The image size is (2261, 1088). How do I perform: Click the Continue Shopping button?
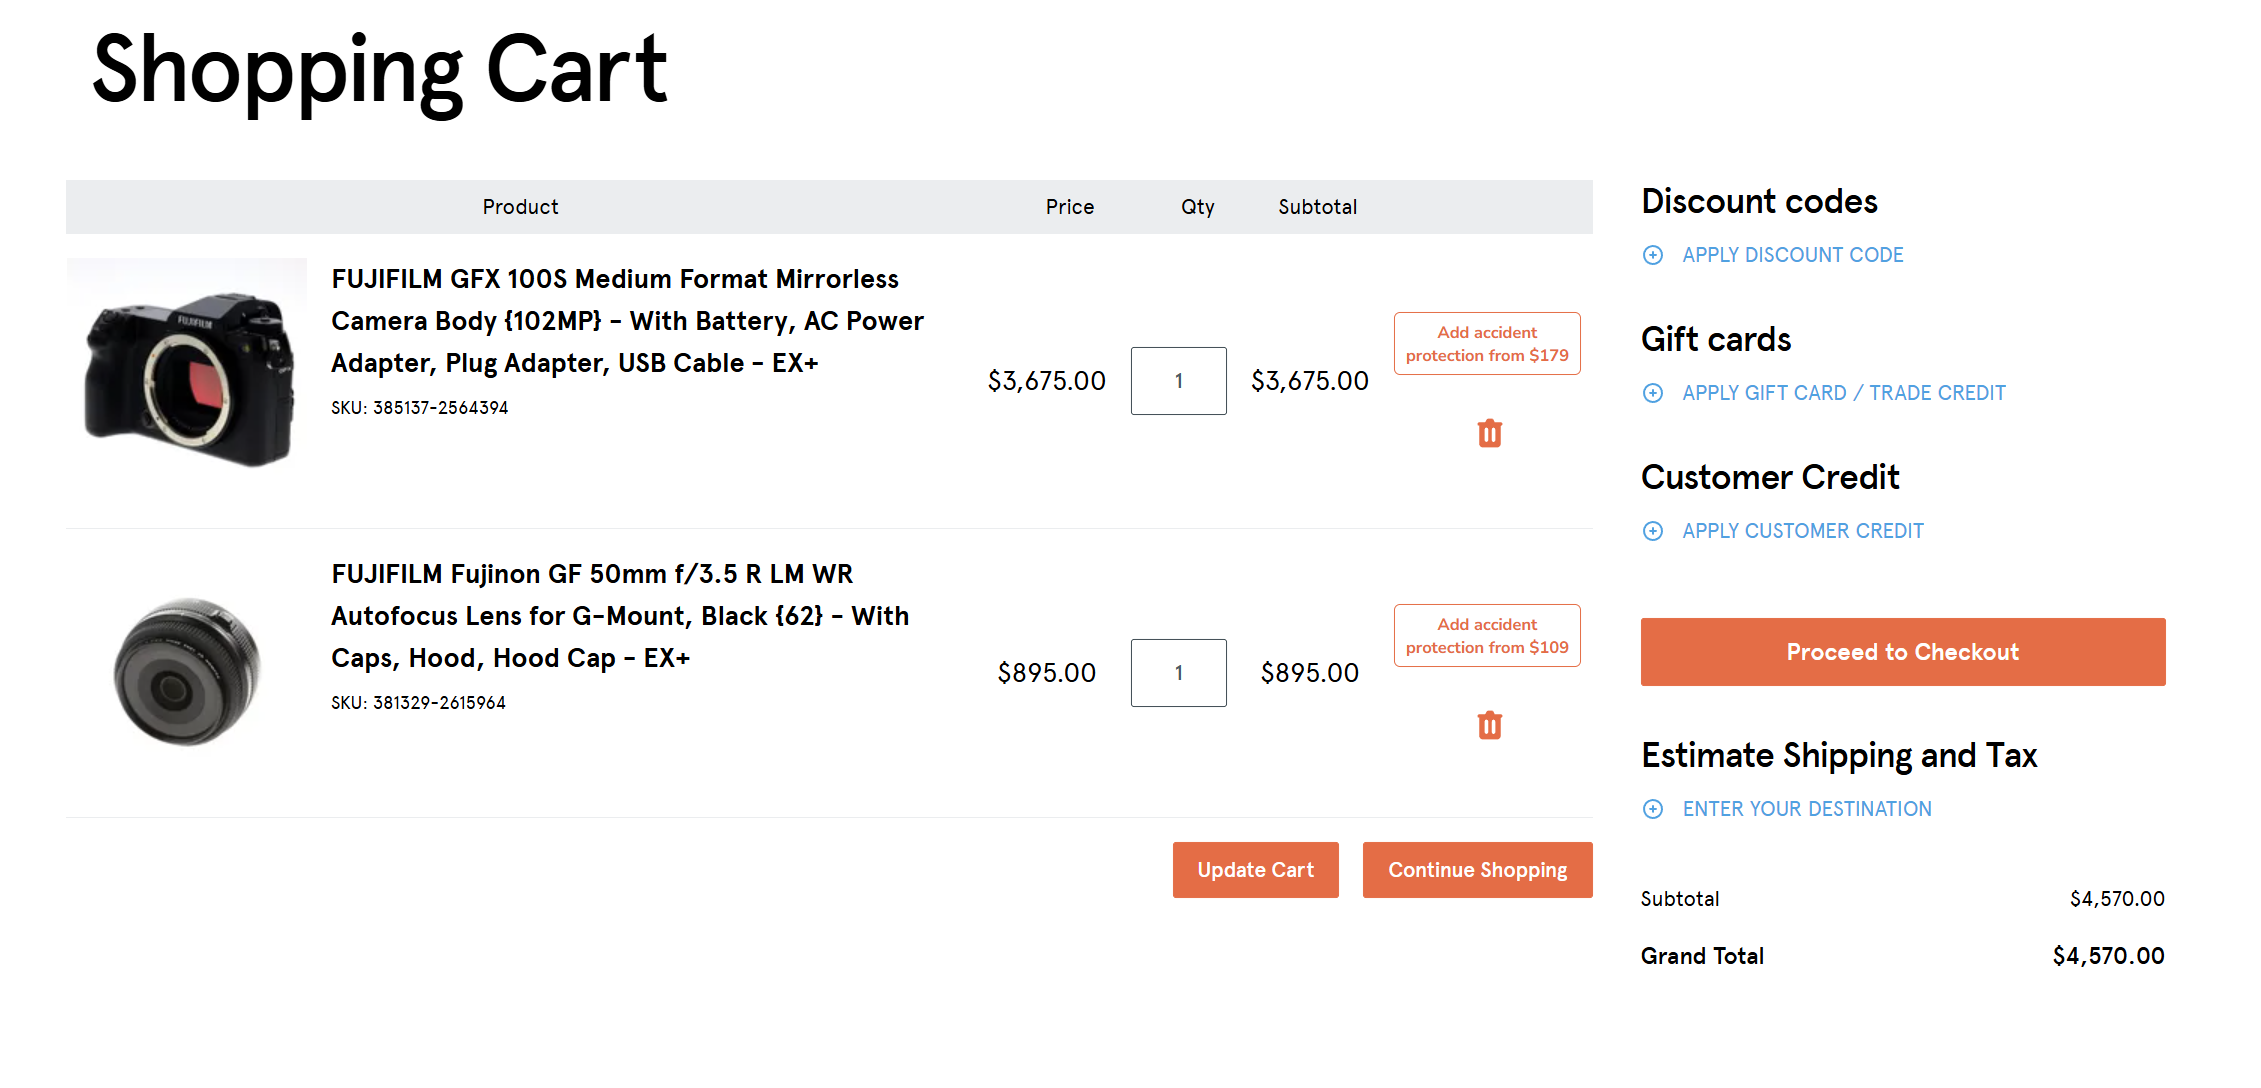coord(1477,870)
